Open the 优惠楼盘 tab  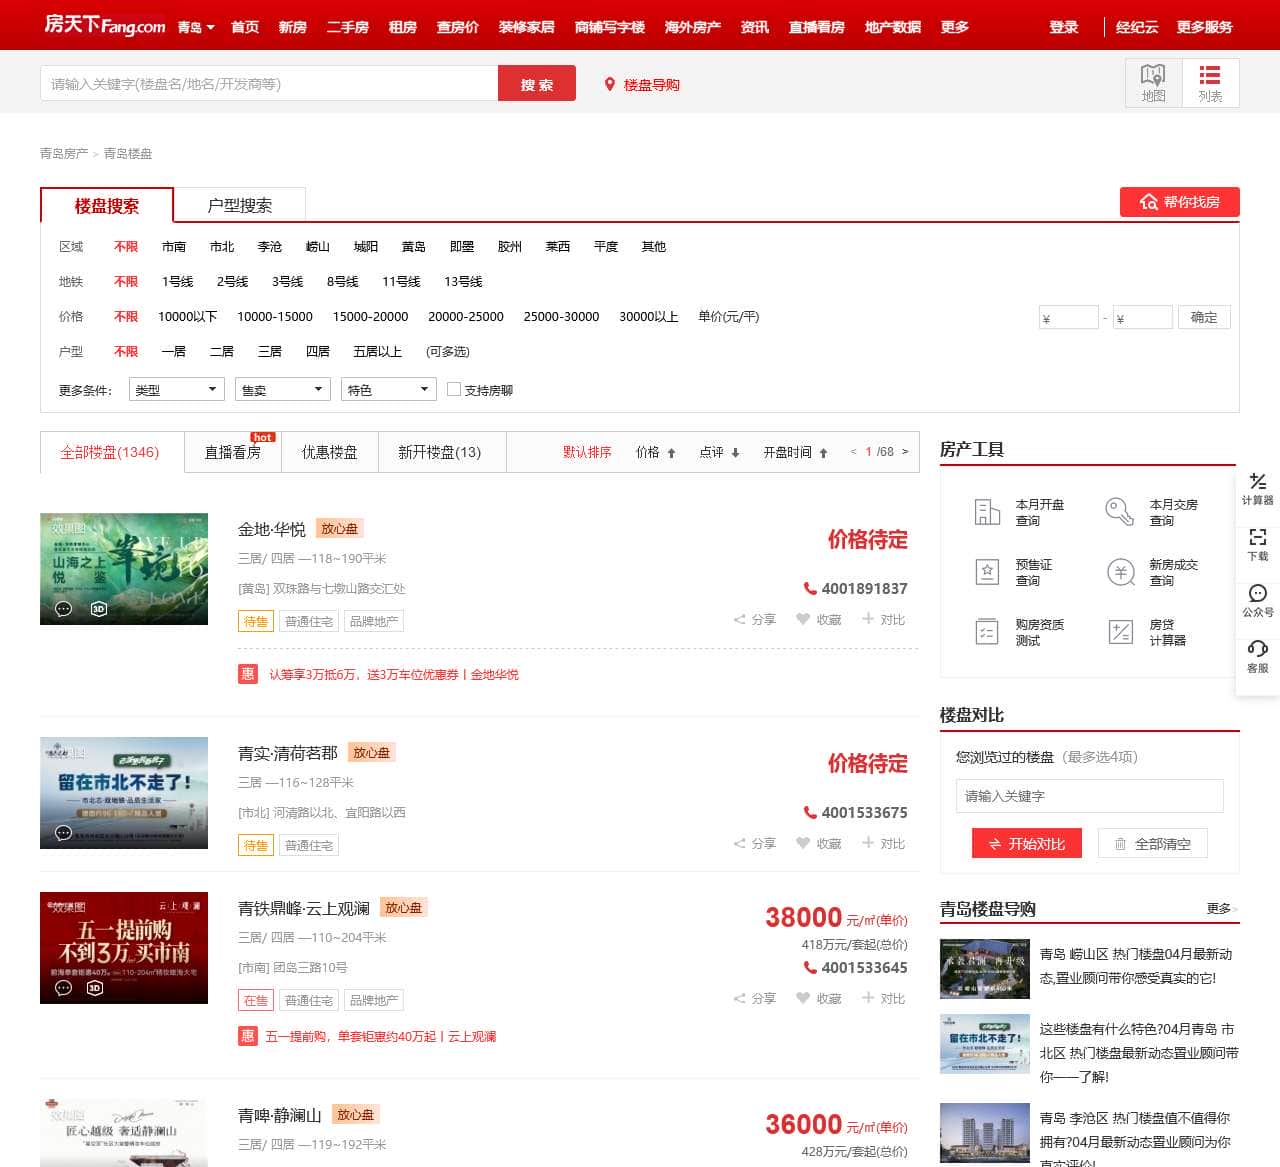(330, 452)
